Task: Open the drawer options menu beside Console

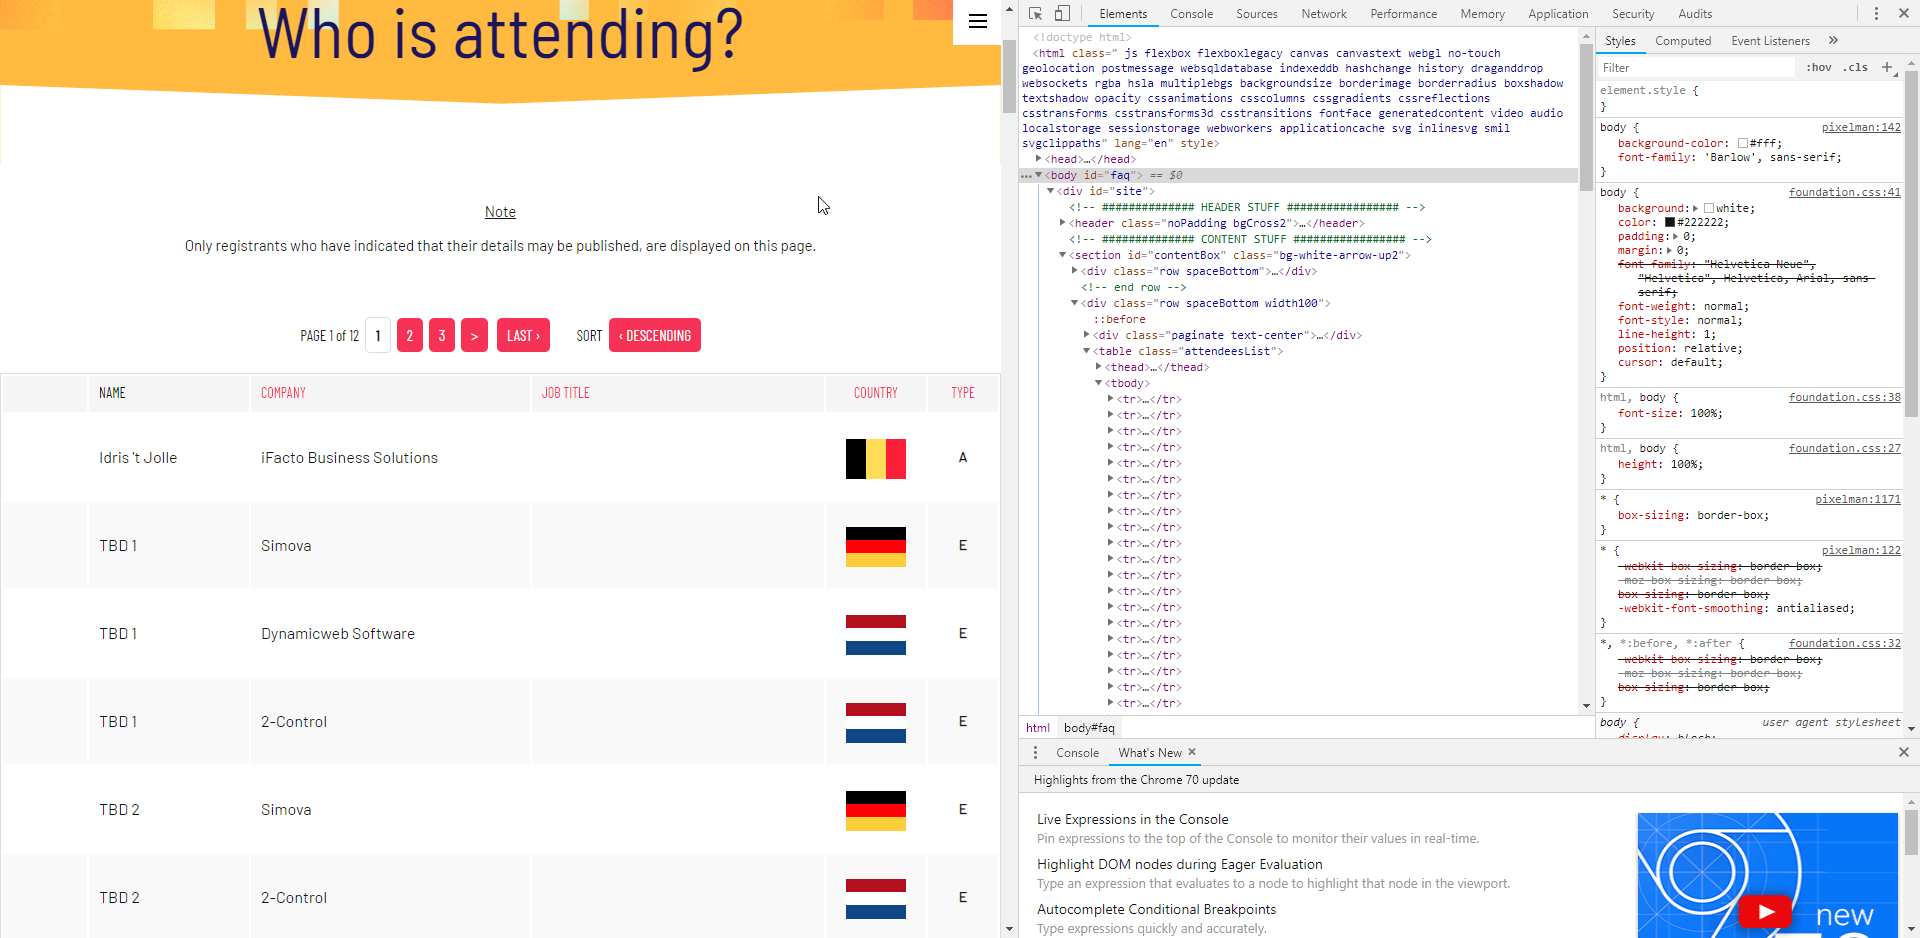Action: point(1035,753)
